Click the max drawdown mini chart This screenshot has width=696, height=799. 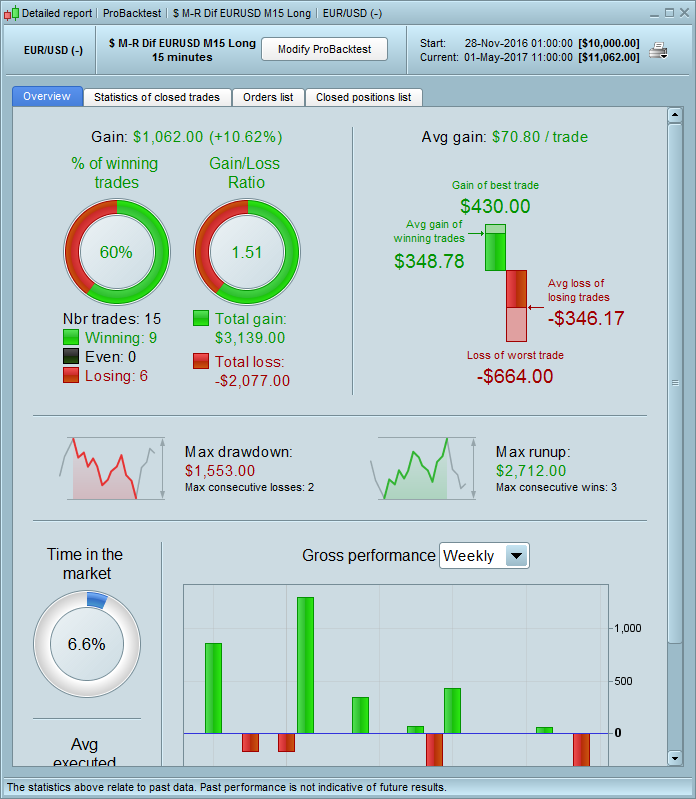[x=113, y=468]
